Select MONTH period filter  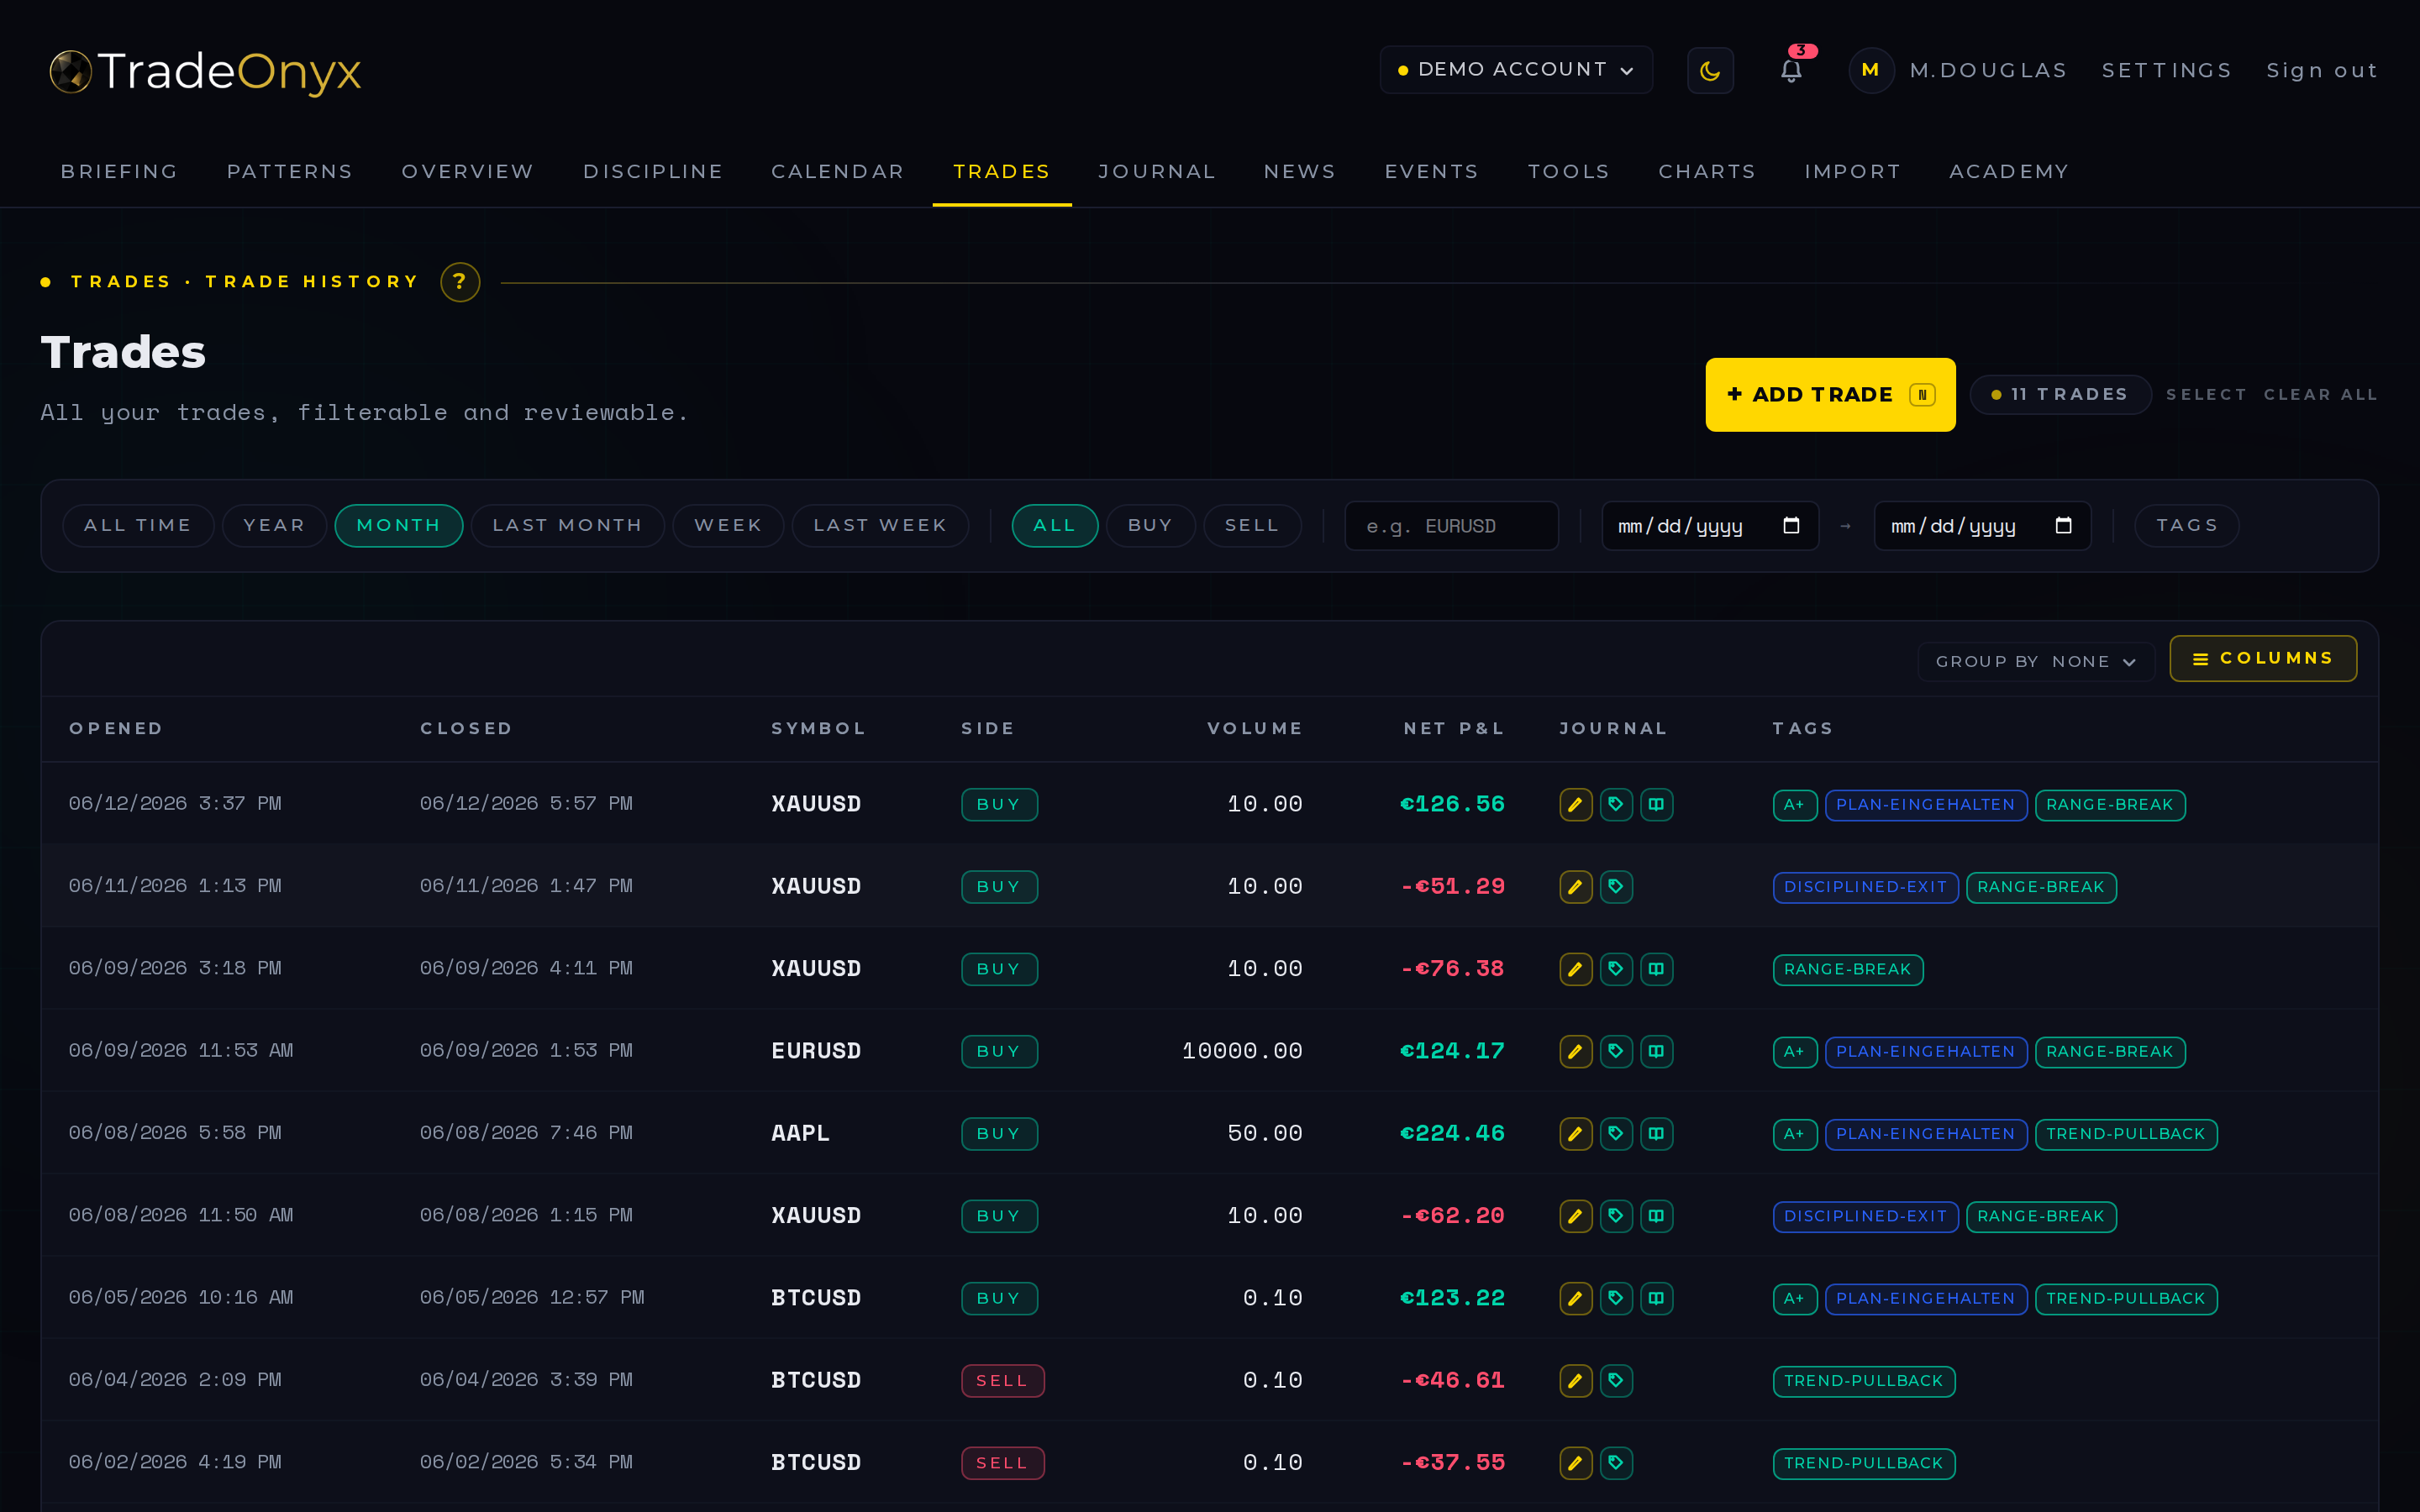[x=398, y=526]
